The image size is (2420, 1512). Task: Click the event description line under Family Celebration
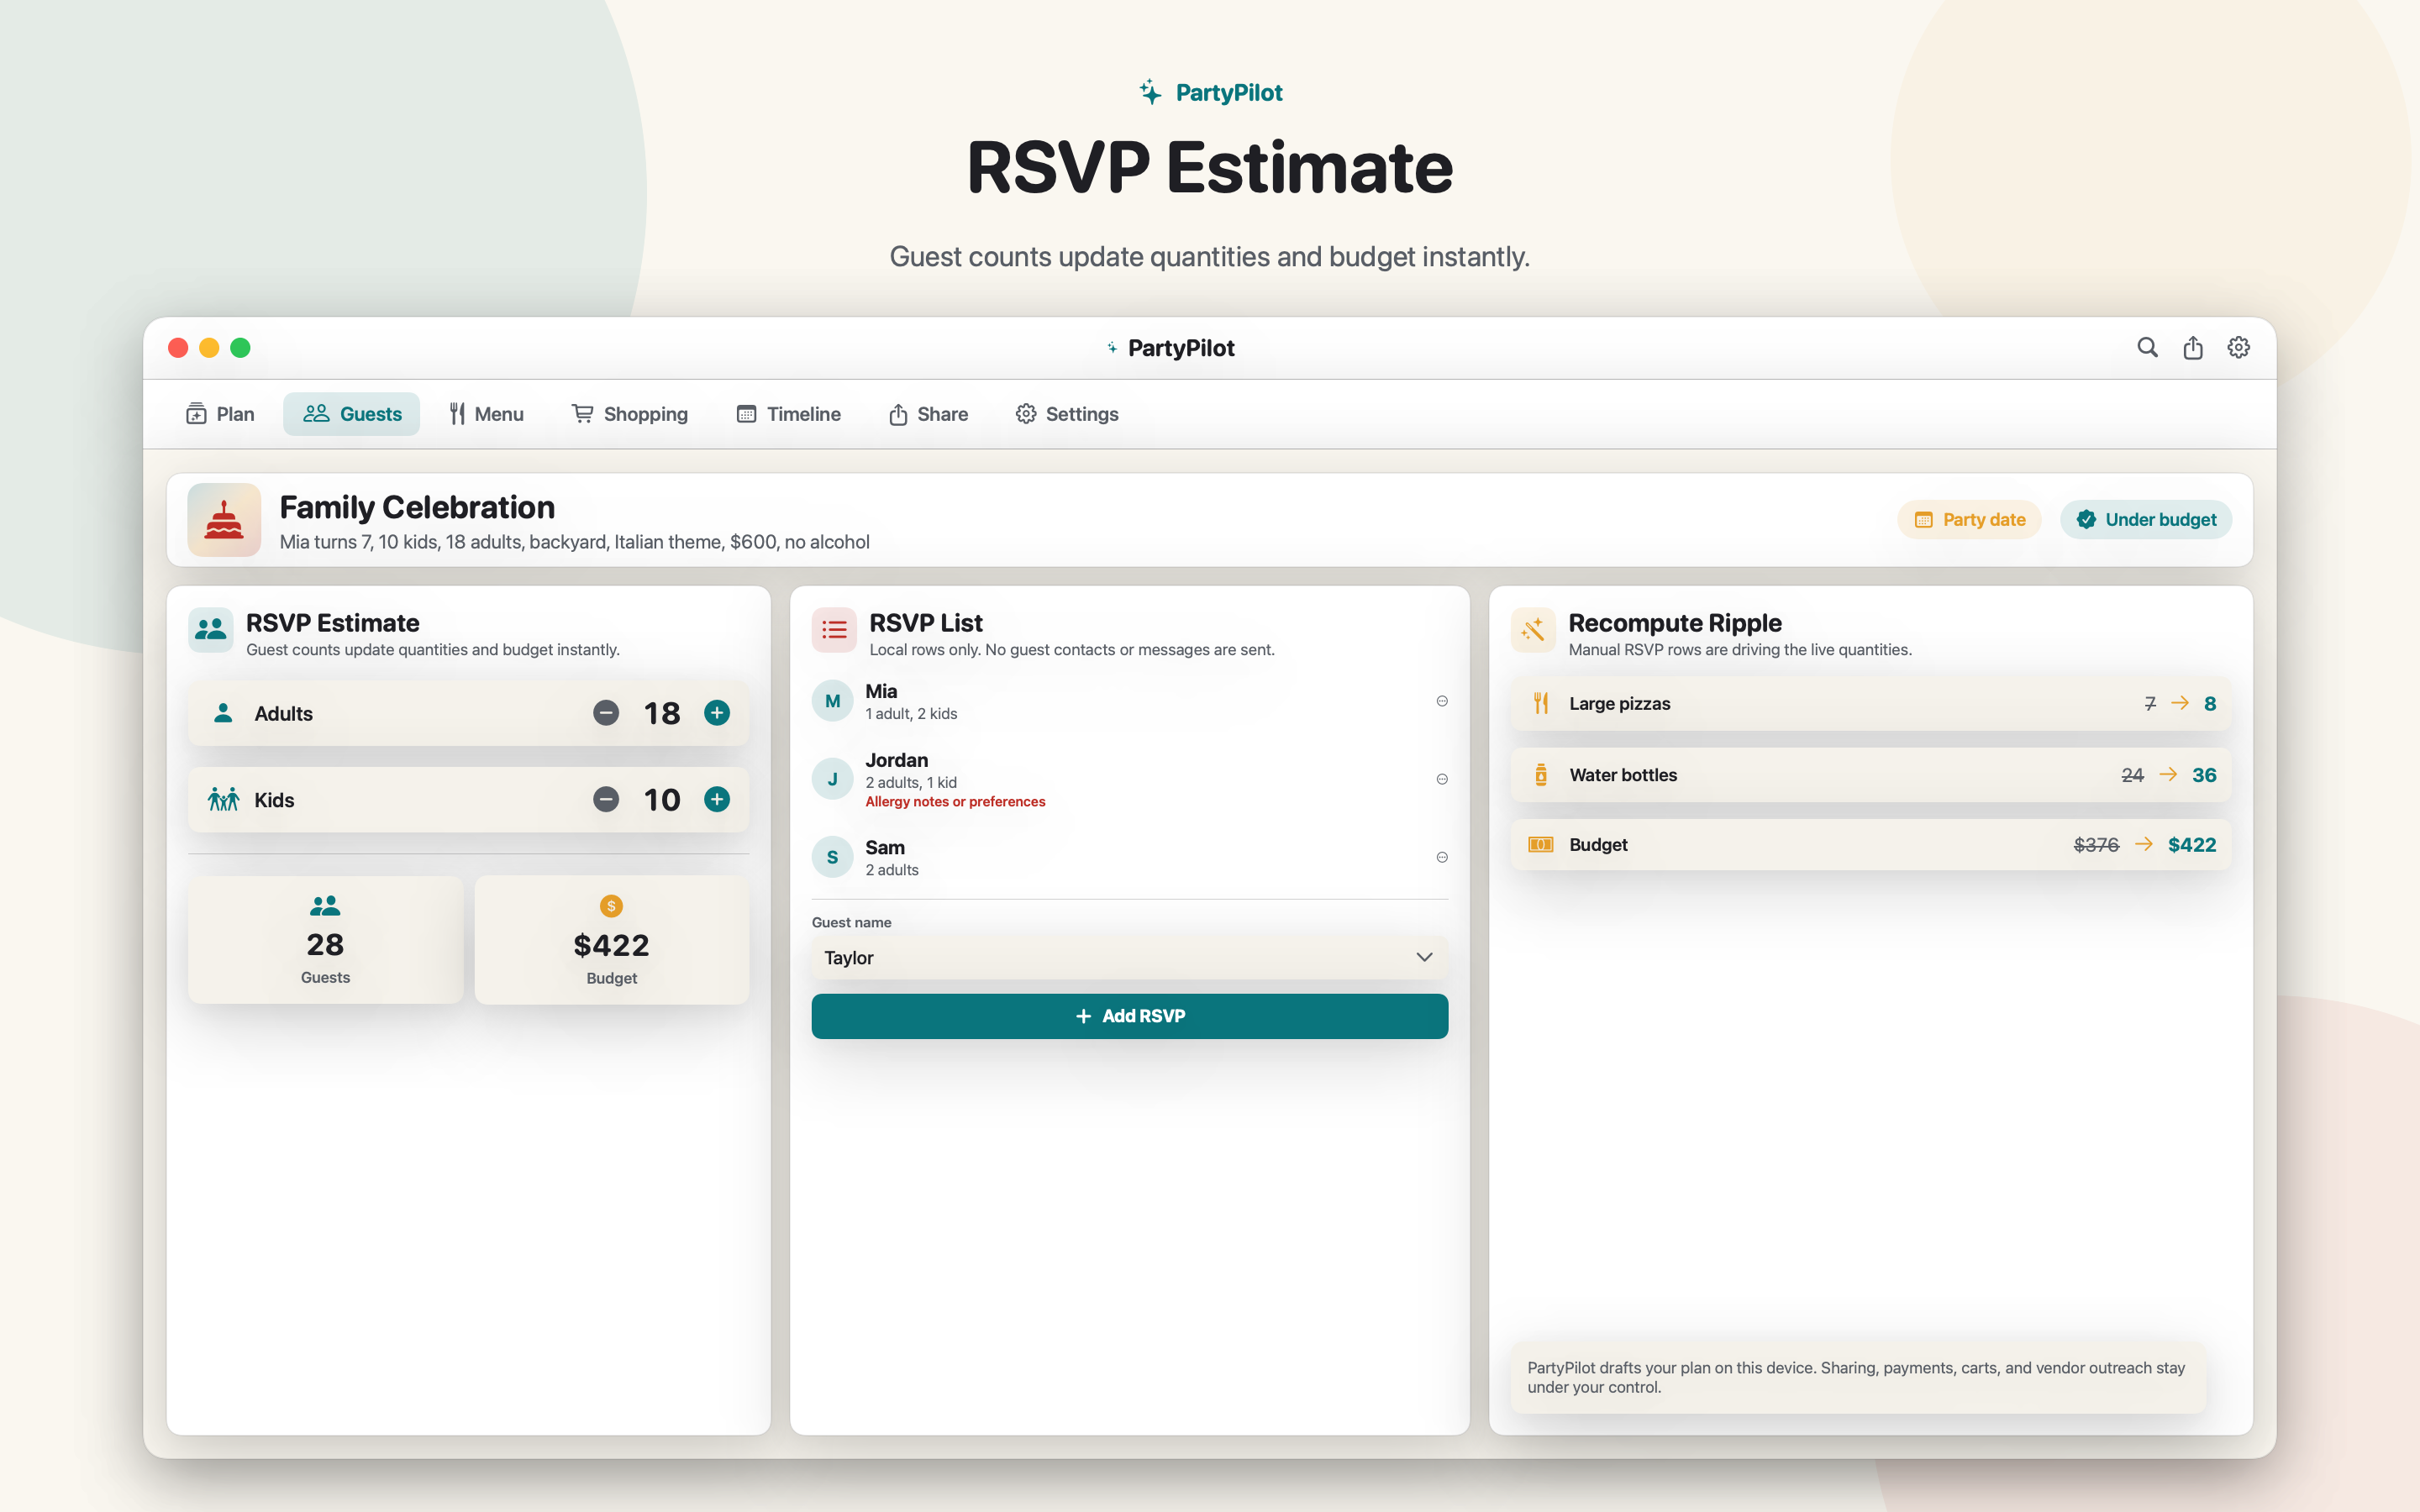tap(574, 542)
